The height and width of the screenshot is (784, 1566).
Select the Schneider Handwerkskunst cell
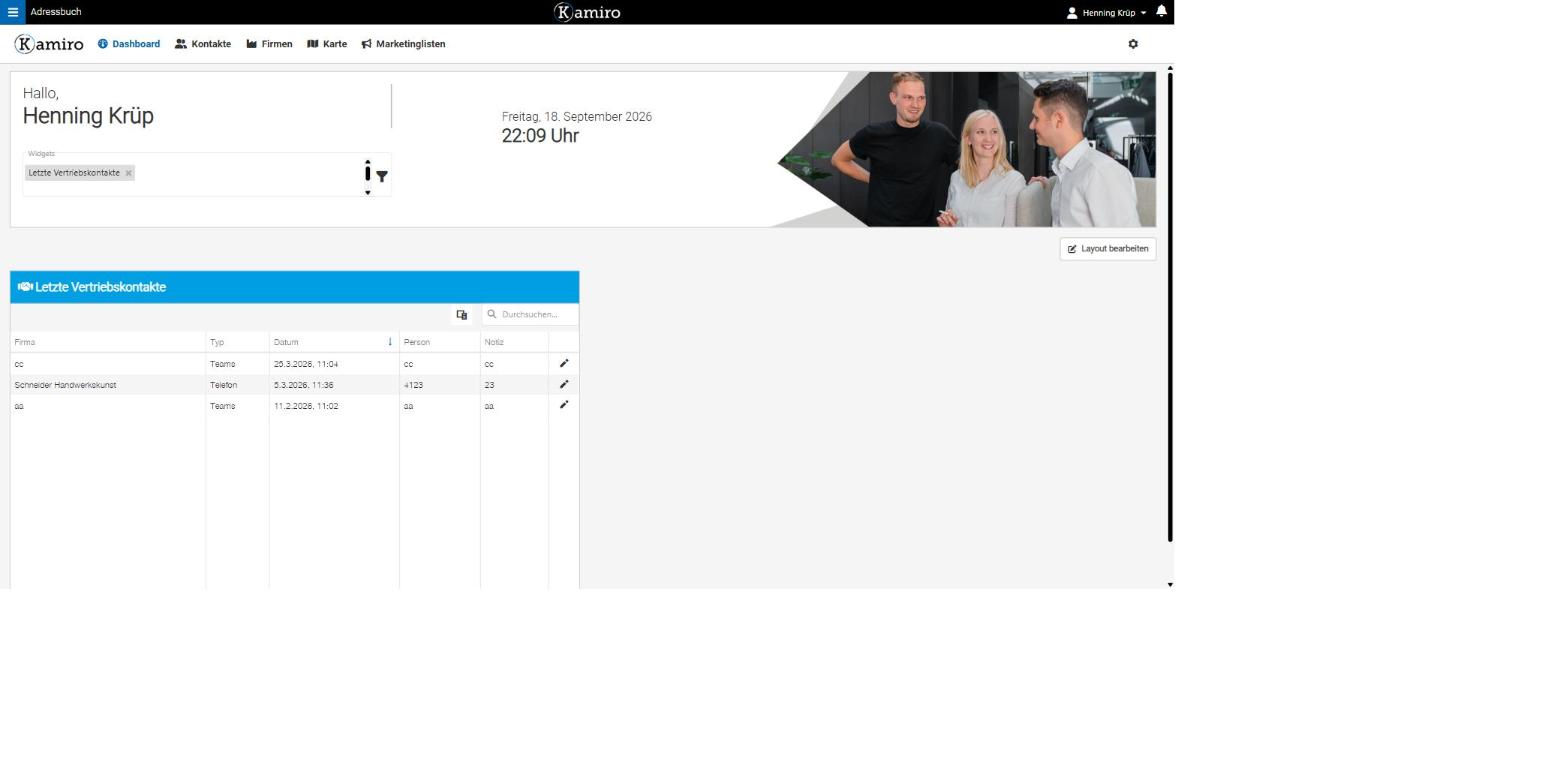[x=108, y=385]
